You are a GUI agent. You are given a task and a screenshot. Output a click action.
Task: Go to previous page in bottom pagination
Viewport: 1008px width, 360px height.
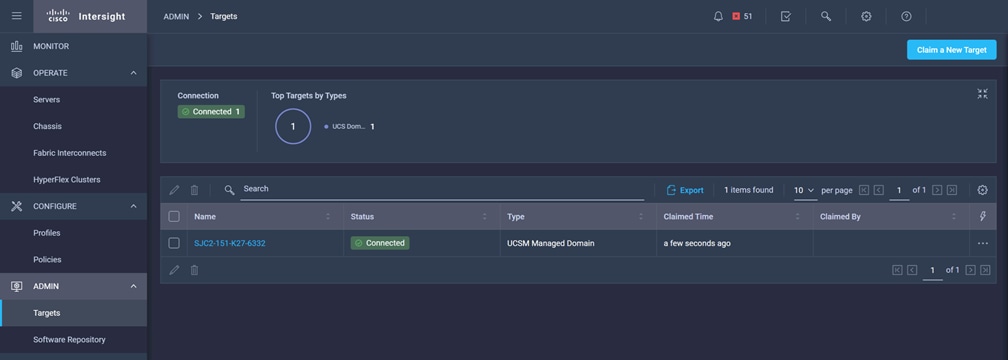click(912, 270)
